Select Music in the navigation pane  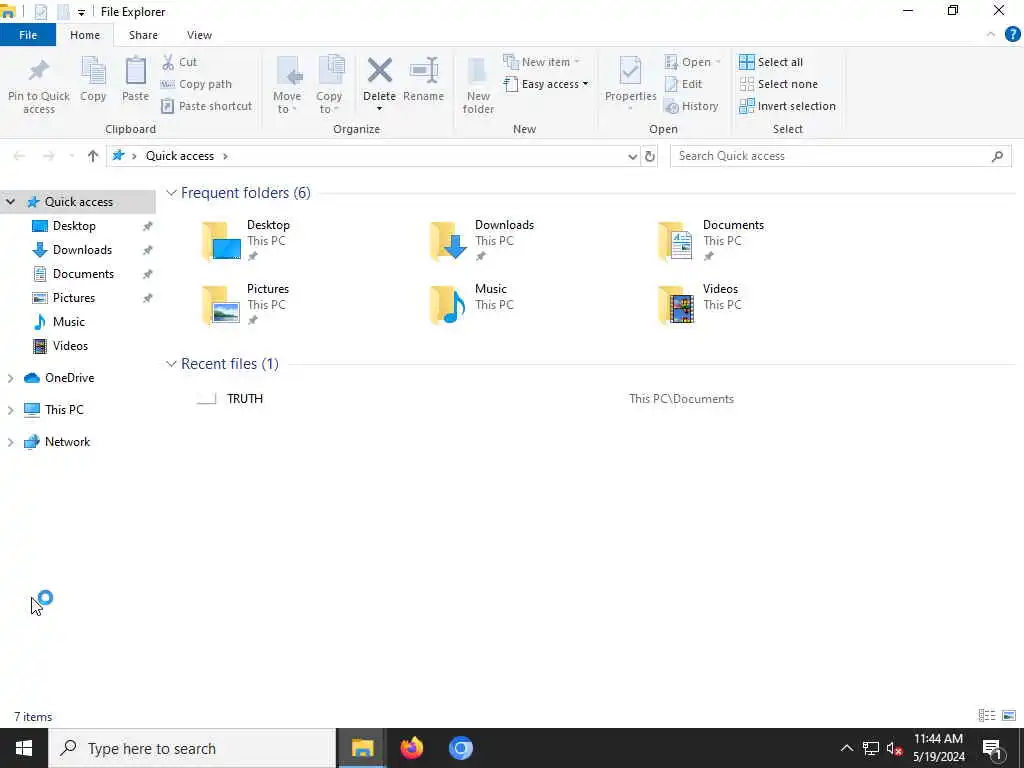click(69, 322)
